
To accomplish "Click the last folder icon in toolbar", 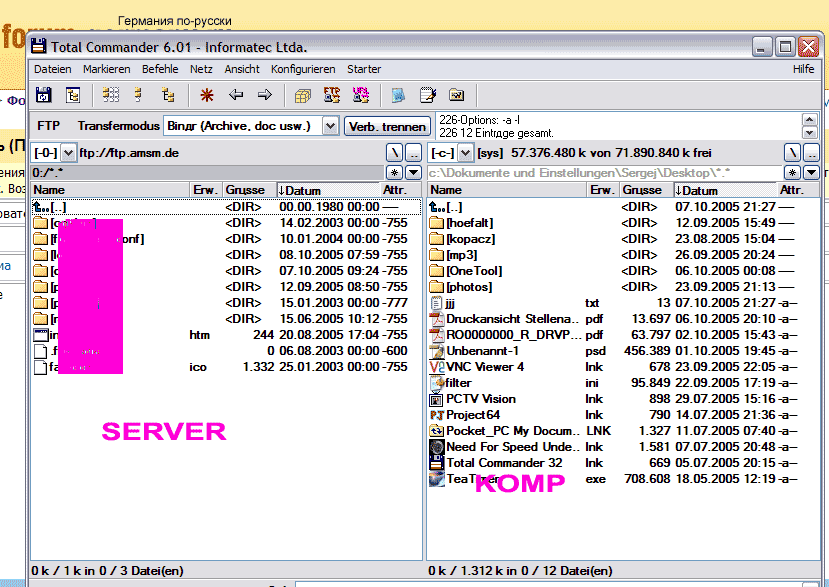I will [456, 95].
